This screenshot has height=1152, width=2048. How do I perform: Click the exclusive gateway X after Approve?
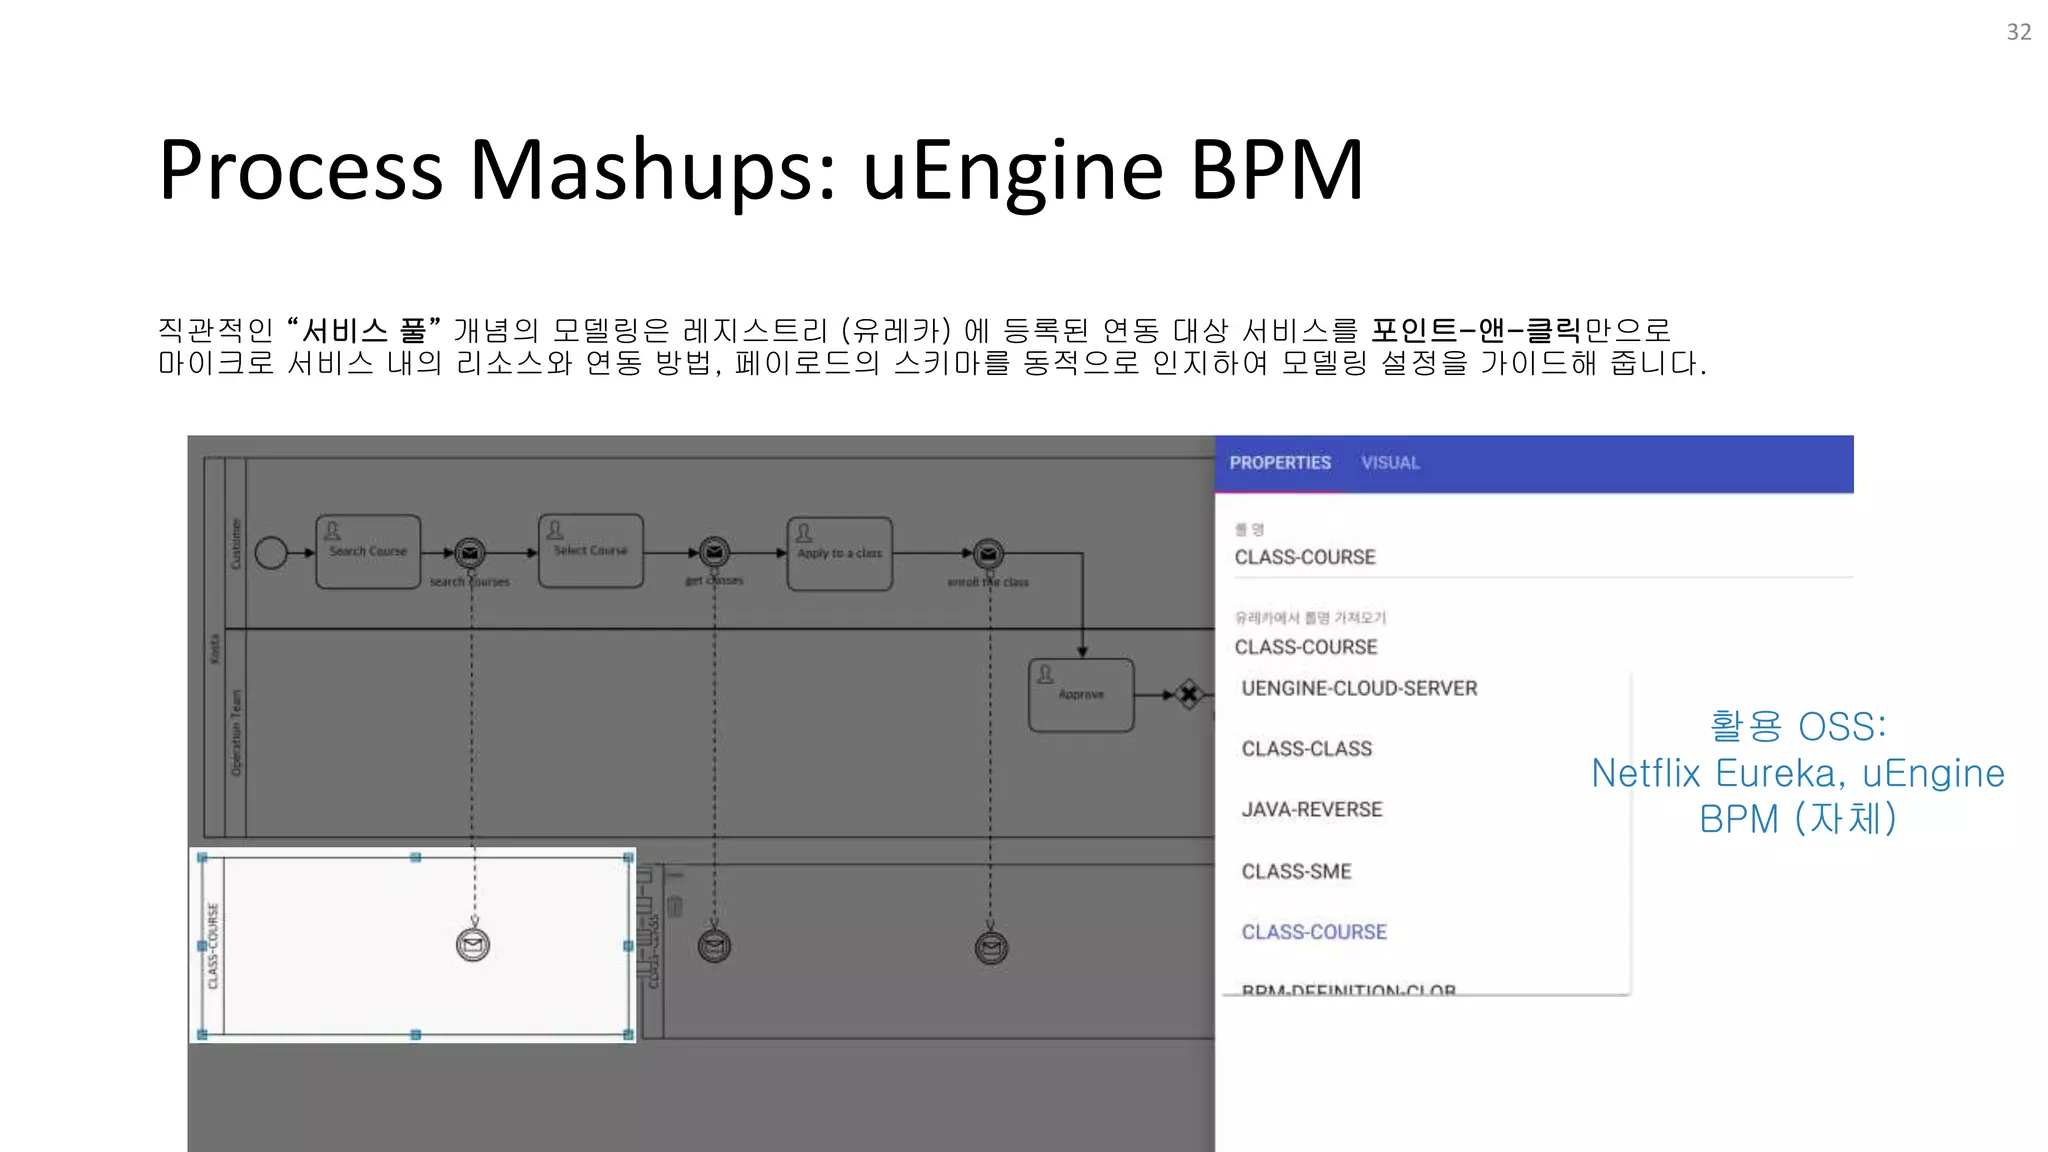click(x=1188, y=694)
